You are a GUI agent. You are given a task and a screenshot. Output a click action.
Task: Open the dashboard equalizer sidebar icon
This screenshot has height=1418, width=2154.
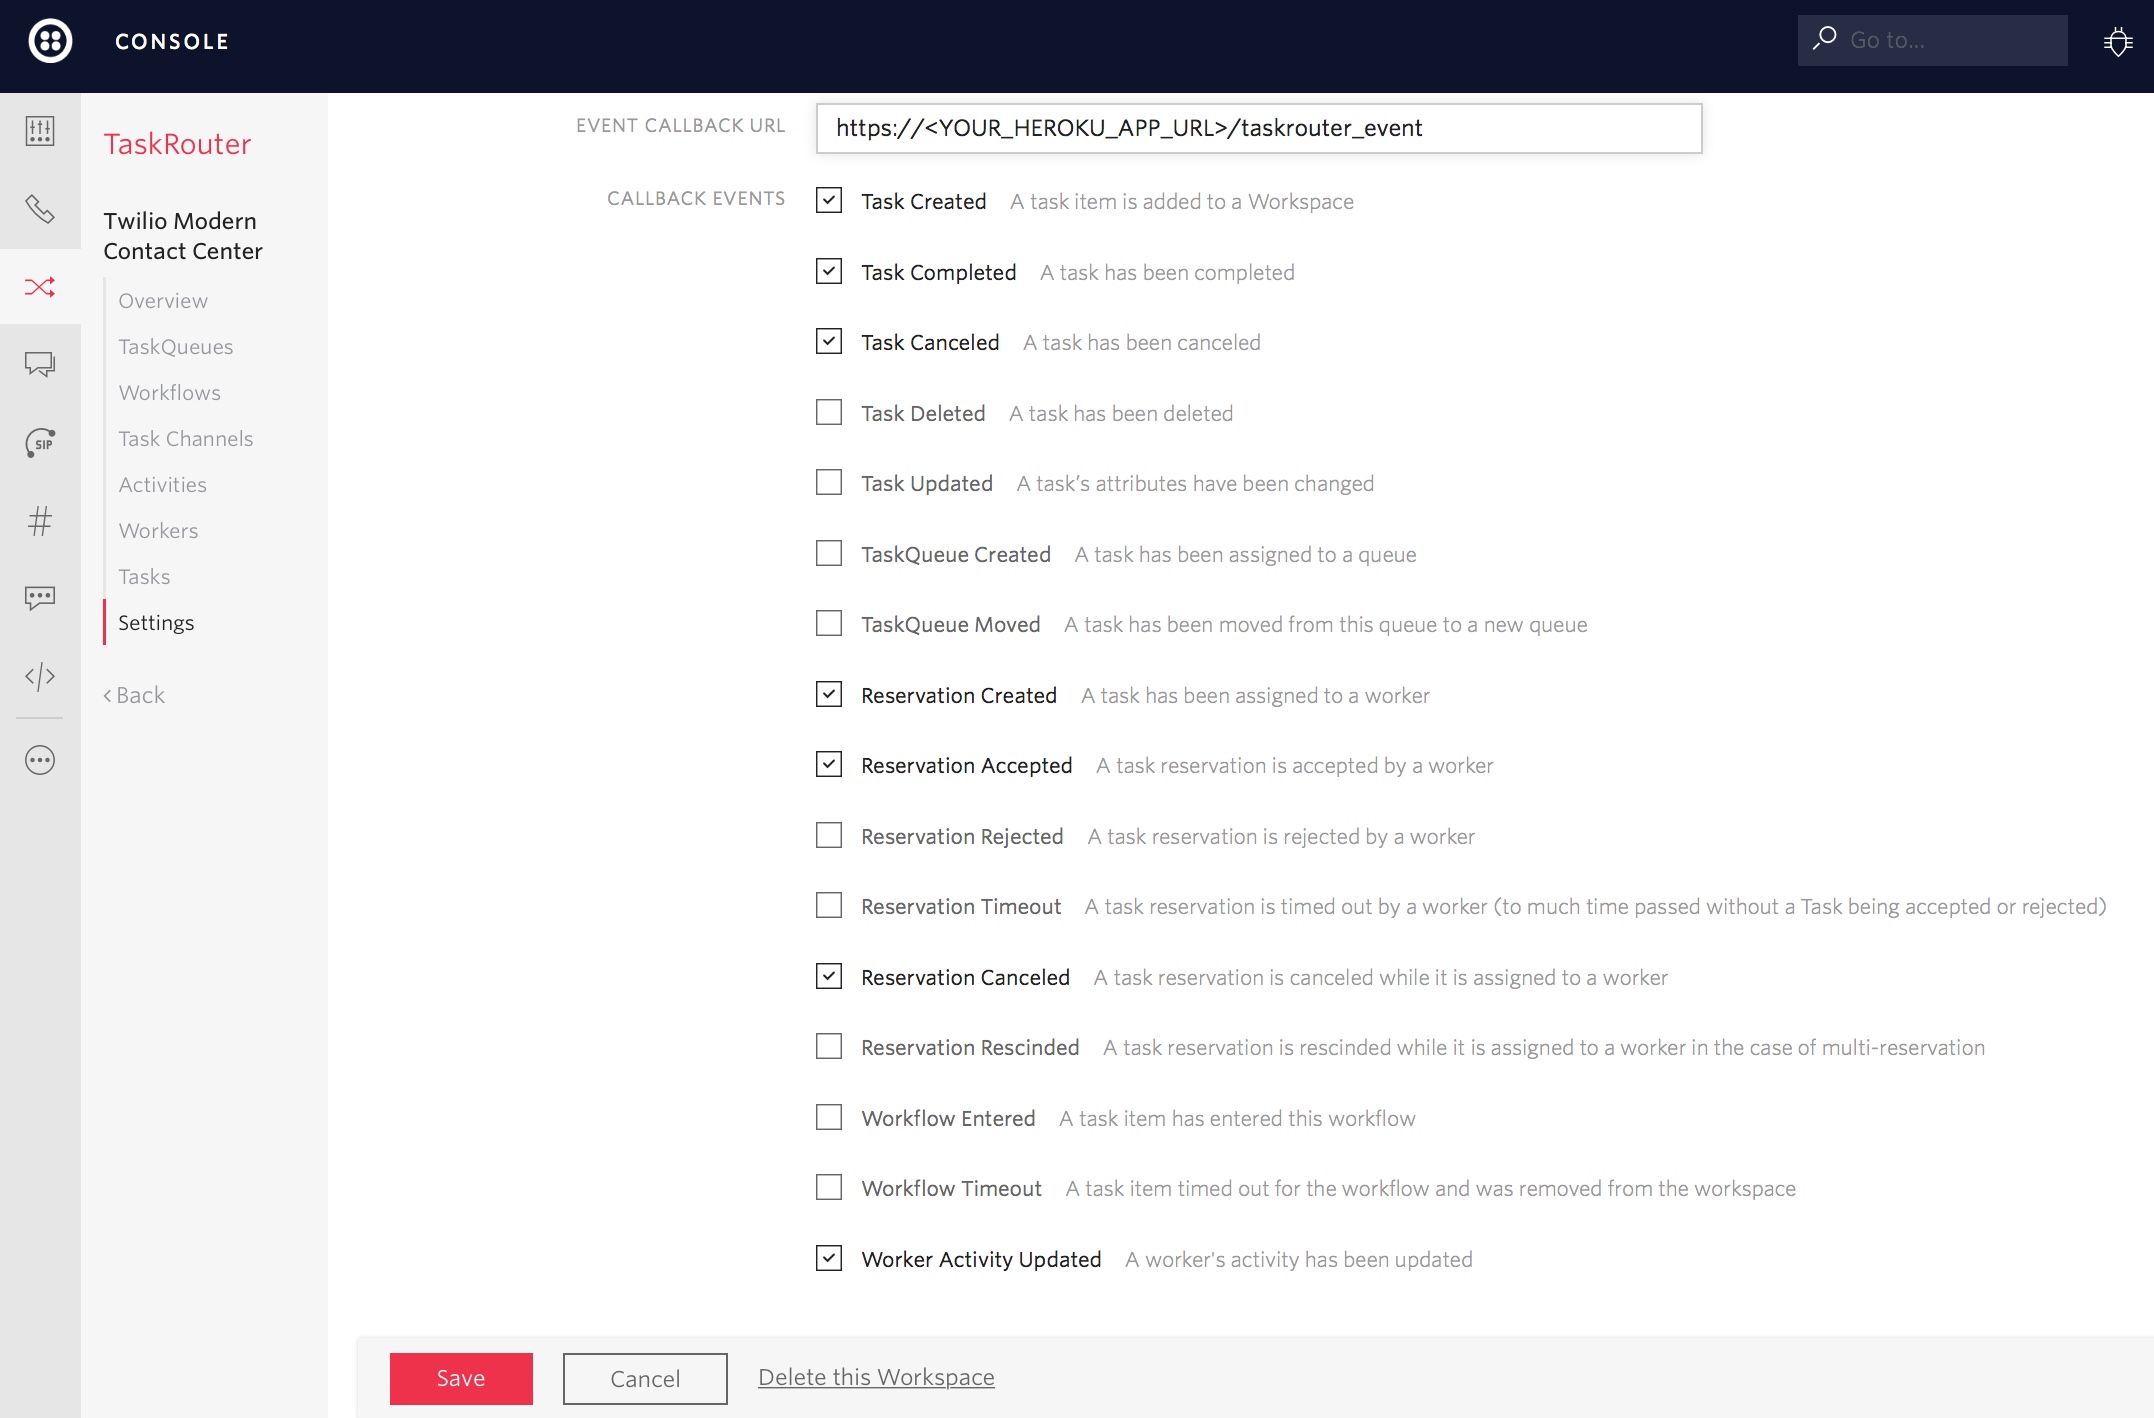pos(40,131)
